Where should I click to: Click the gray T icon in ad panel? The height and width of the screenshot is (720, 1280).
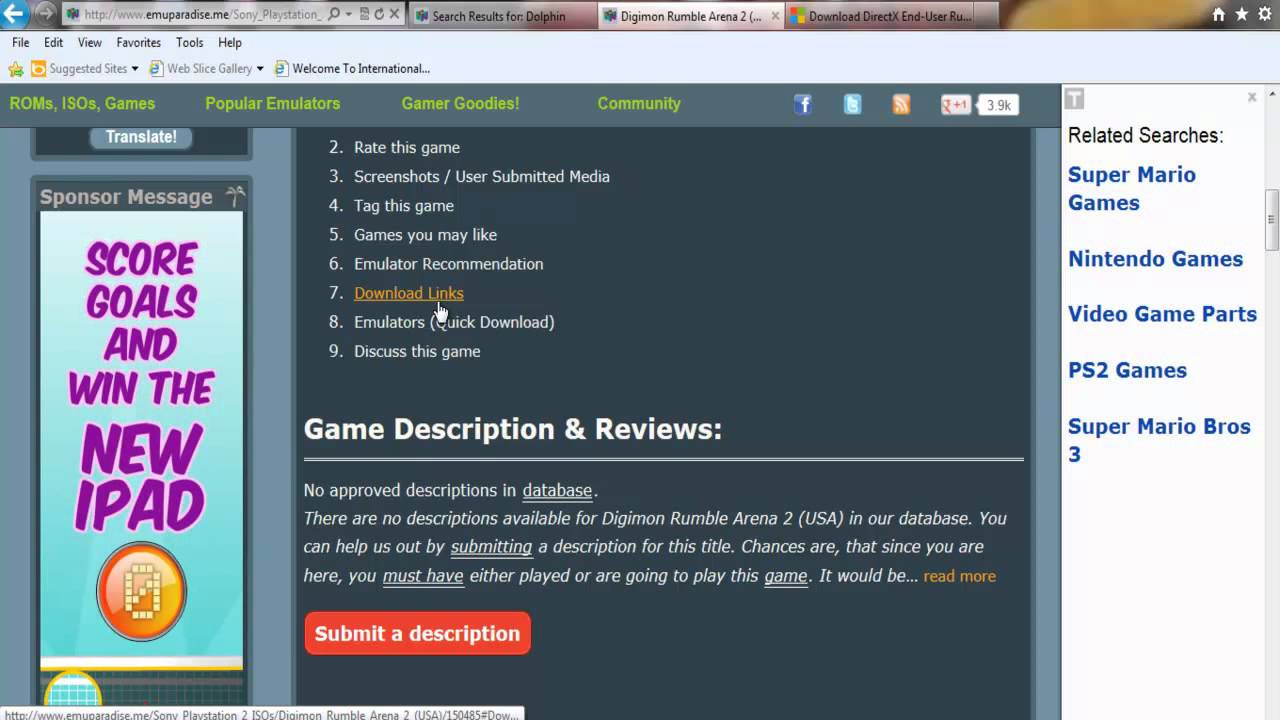1074,98
